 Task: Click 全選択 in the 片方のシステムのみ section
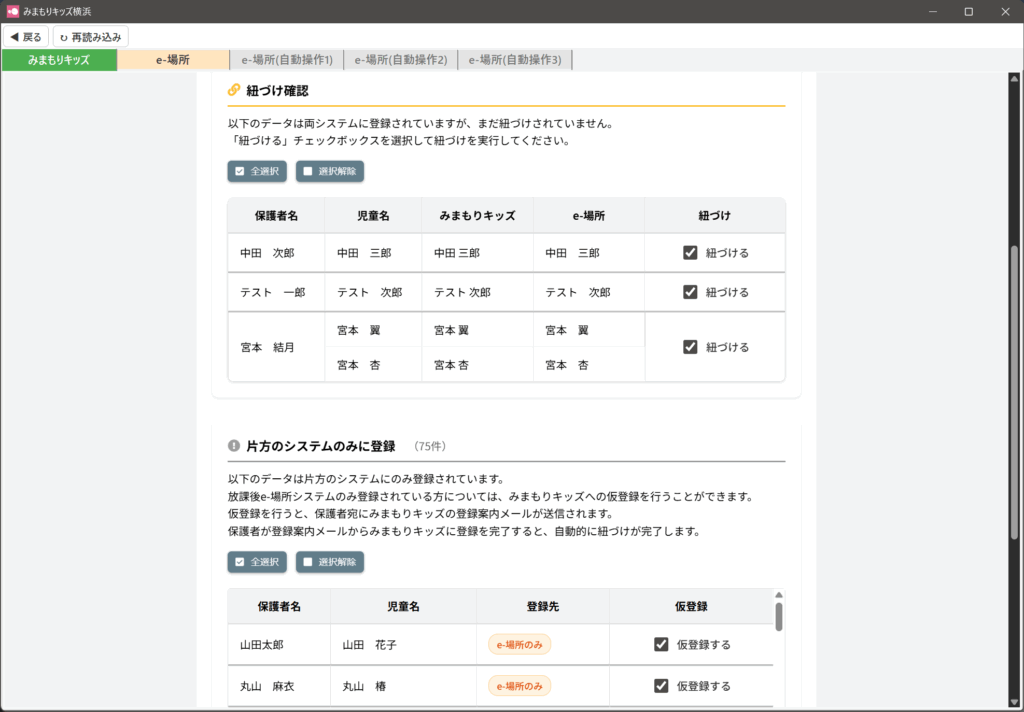coord(257,562)
